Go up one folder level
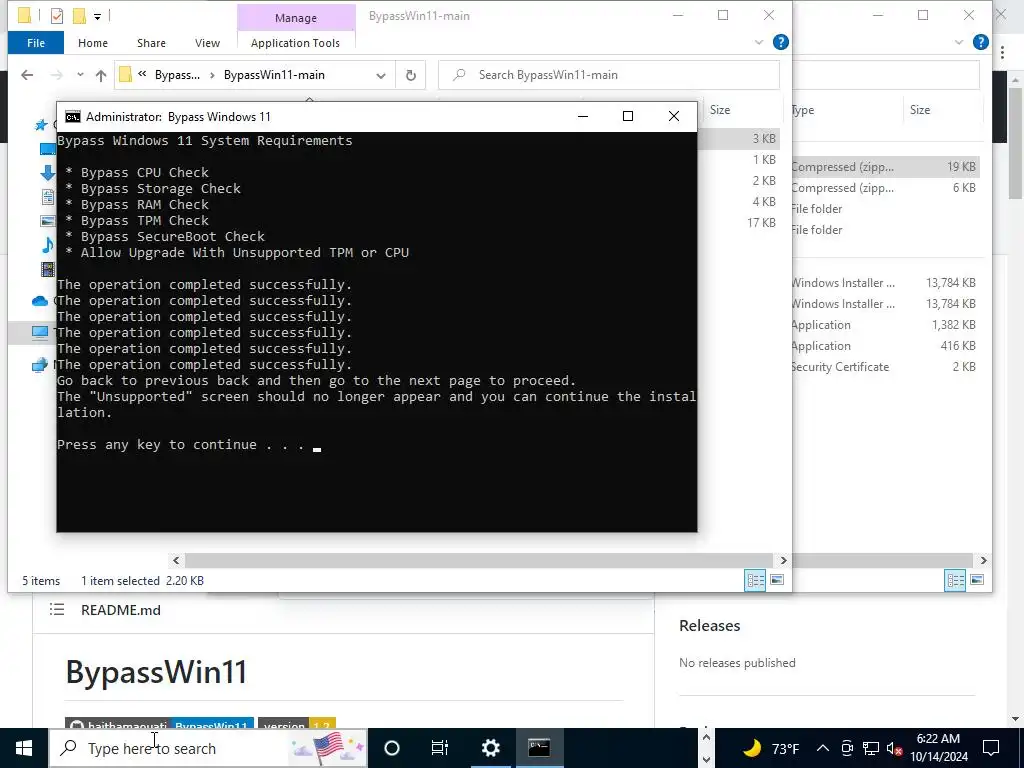The image size is (1024, 768). pyautogui.click(x=101, y=75)
